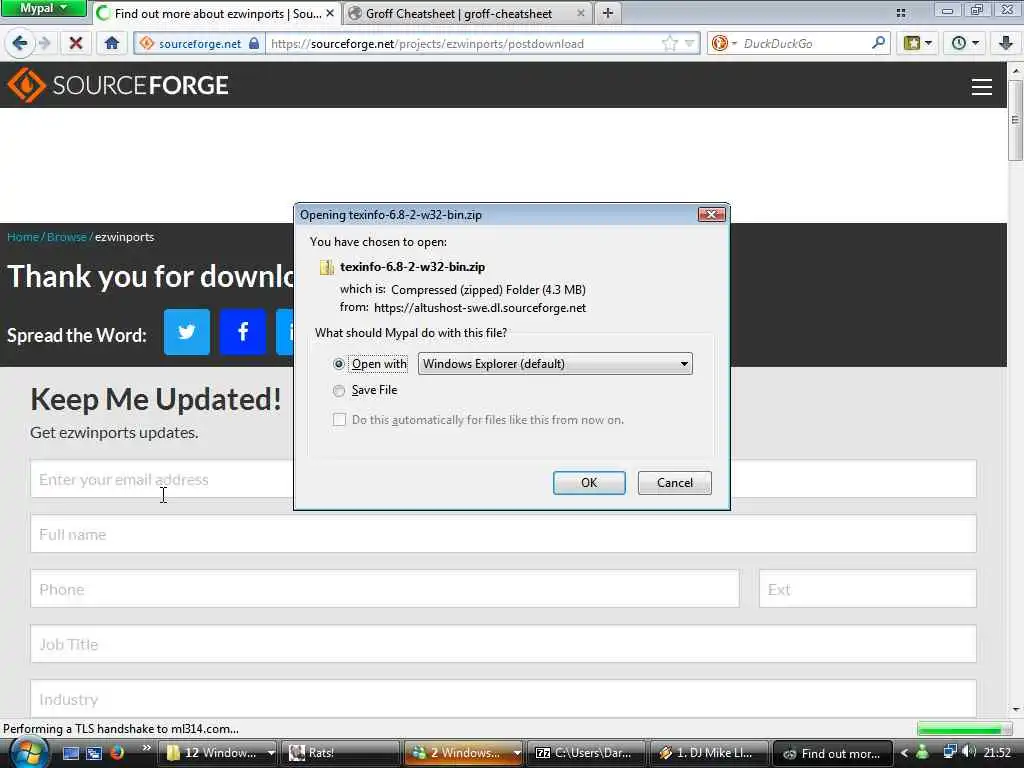The width and height of the screenshot is (1024, 768).
Task: Click the volume speaker tray icon
Action: click(968, 752)
